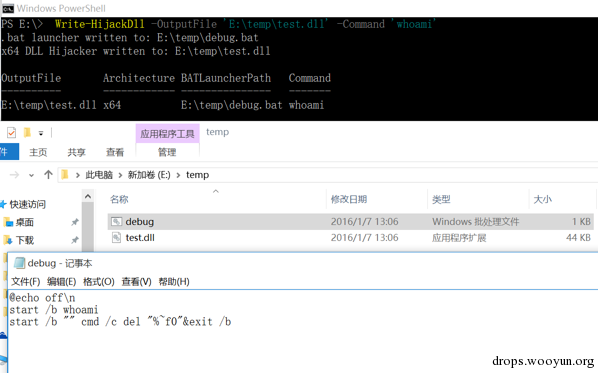Sort files by the 名称 column header
Screen dimensions: 598x373
(119, 199)
